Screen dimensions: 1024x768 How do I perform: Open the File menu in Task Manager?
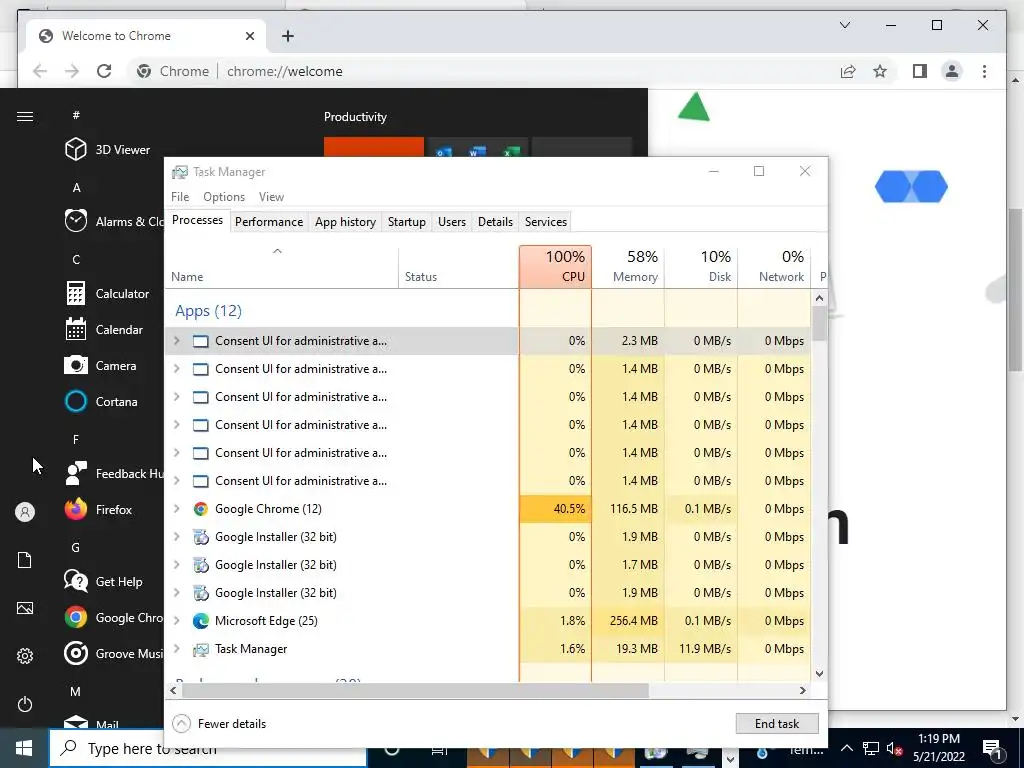(180, 197)
